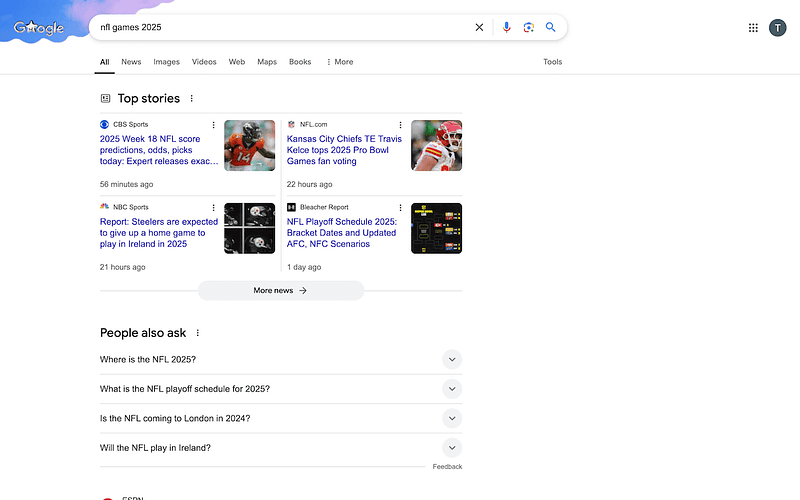Click the Top stories newspaper icon
Screen dimensions: 800x500
(106, 98)
